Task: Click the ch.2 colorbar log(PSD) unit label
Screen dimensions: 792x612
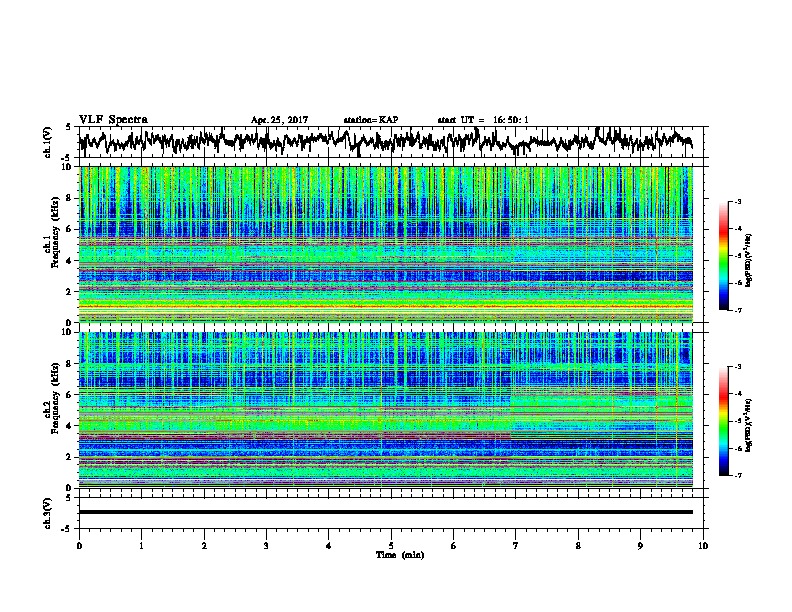Action: [749, 425]
